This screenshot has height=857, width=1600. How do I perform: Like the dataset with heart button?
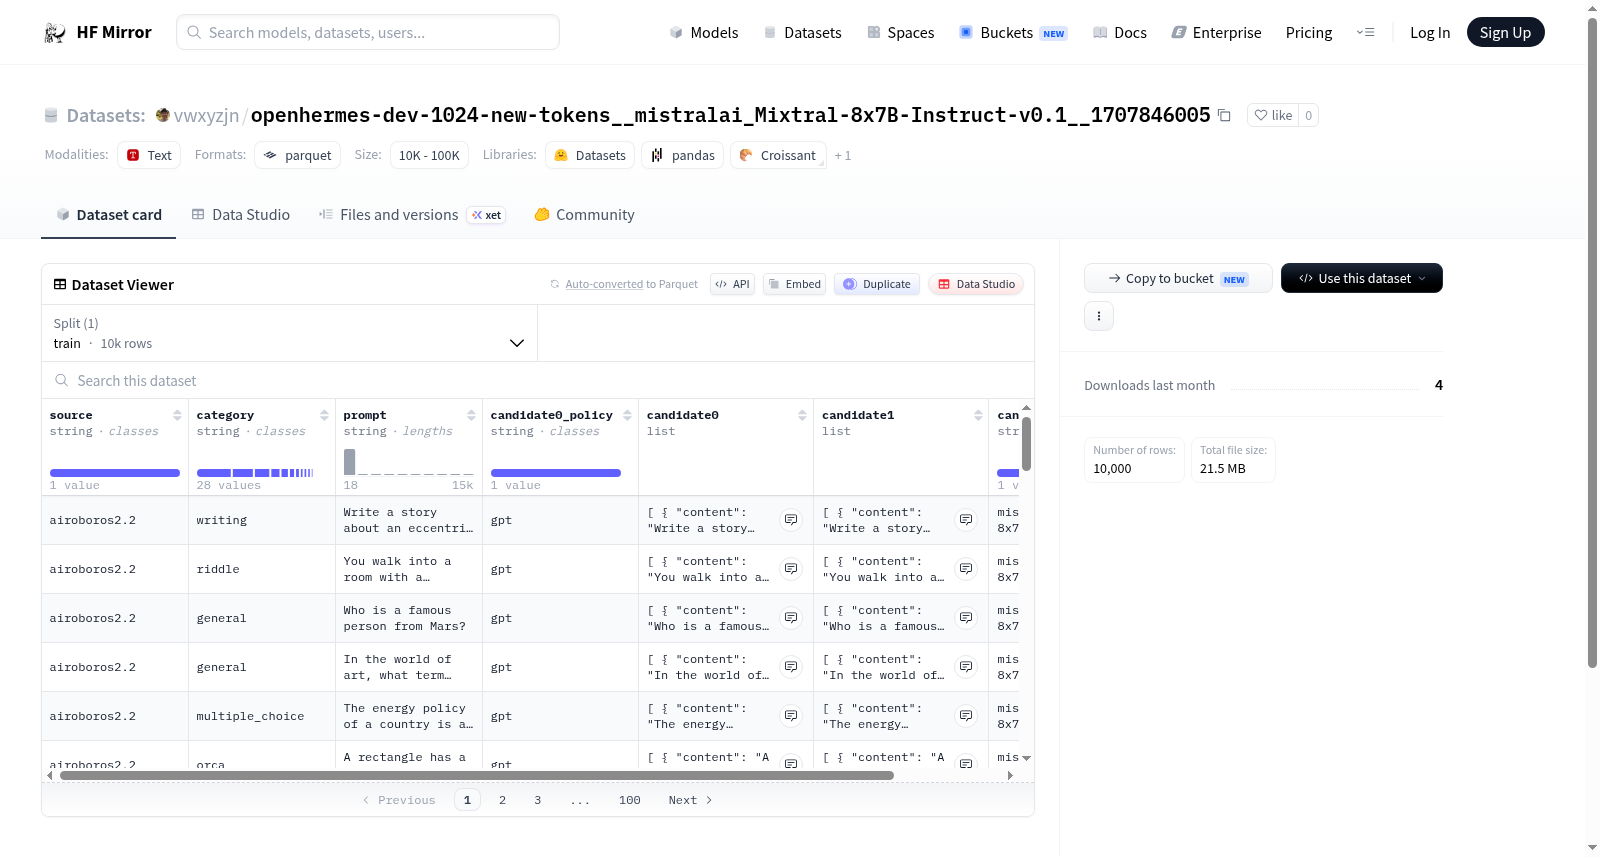1273,115
